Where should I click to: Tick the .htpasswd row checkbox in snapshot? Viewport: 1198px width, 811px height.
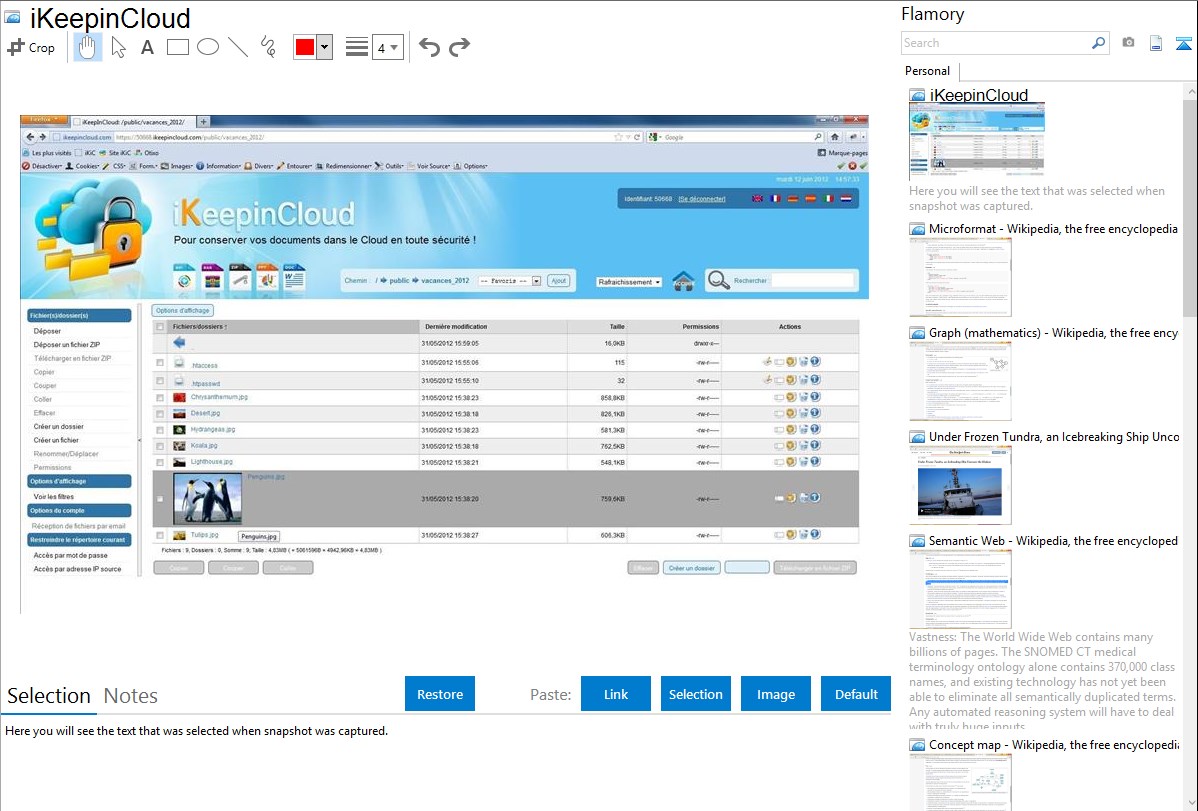pyautogui.click(x=160, y=381)
